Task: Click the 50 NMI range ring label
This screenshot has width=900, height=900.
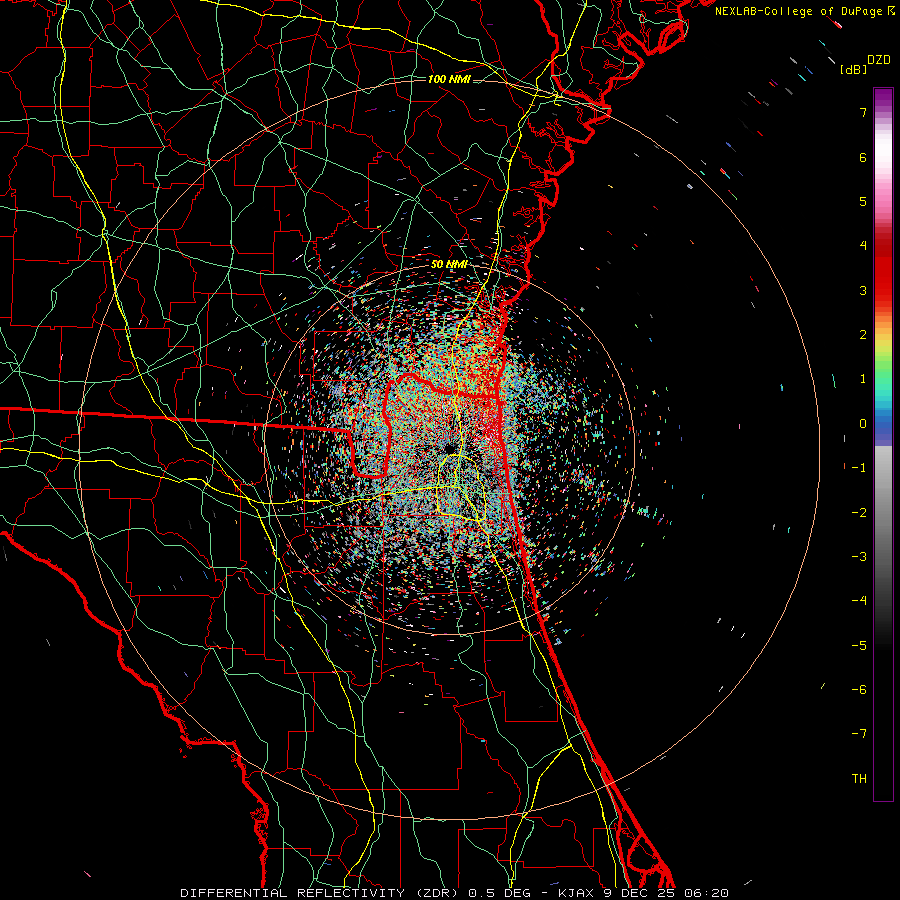Action: [449, 264]
